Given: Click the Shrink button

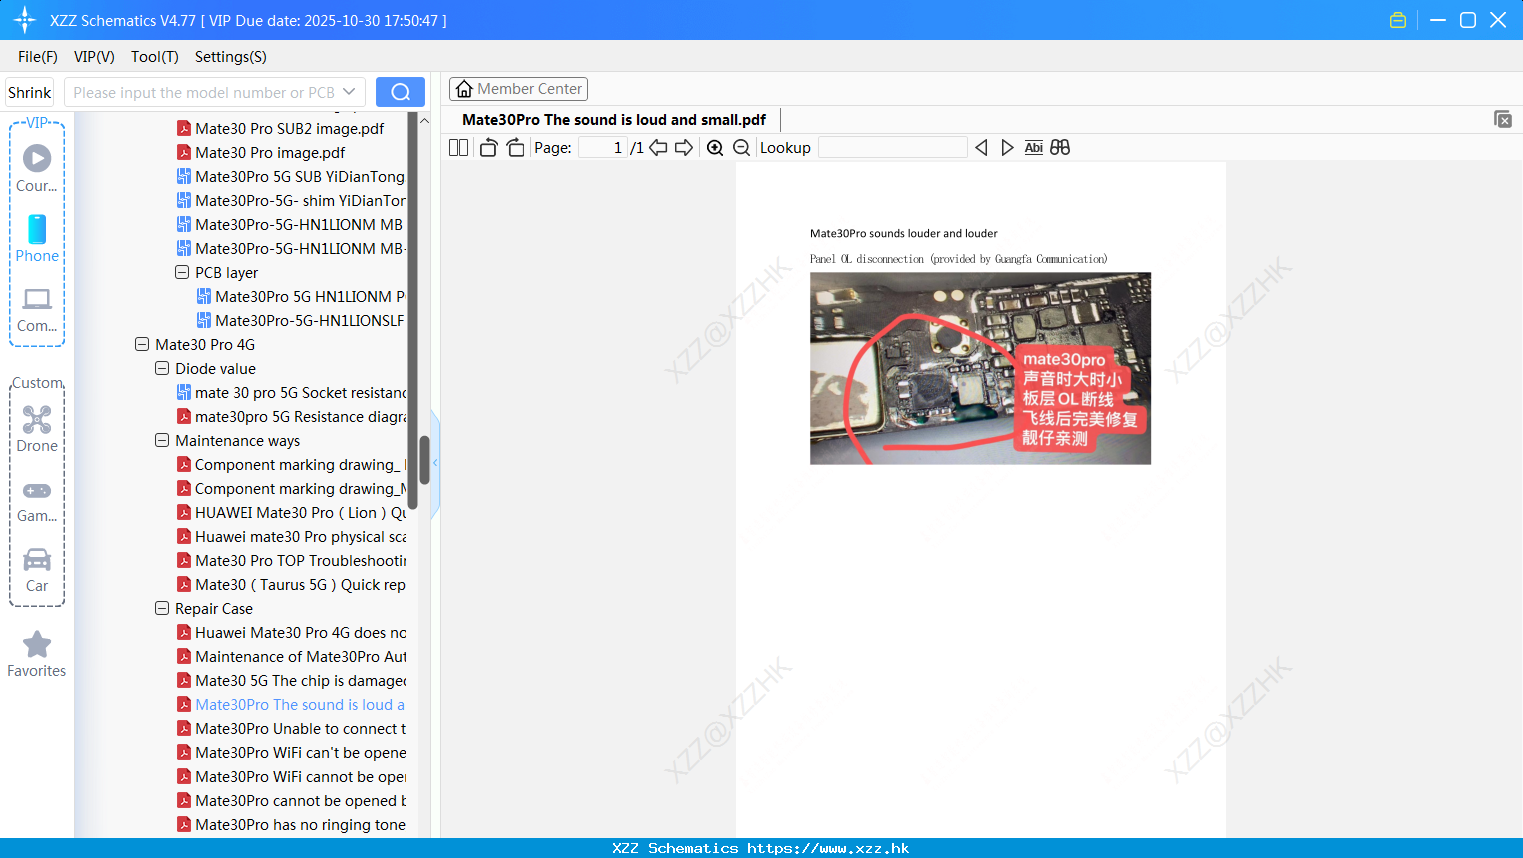Looking at the screenshot, I should [29, 92].
